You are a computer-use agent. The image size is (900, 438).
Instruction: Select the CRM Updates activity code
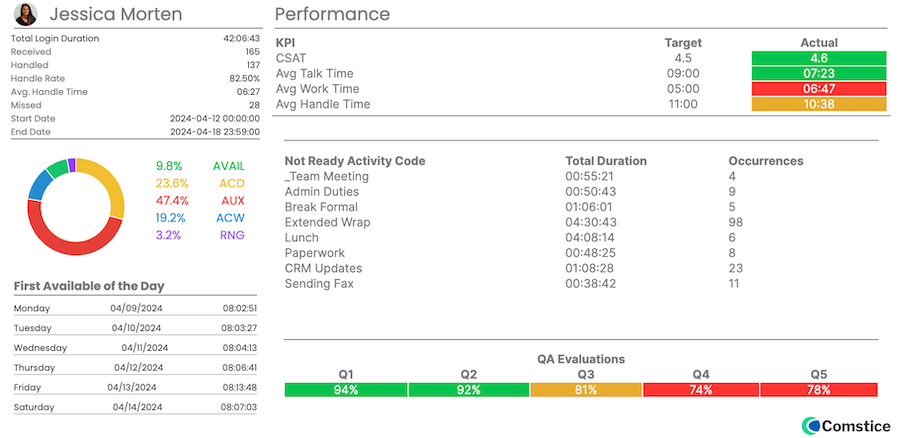click(320, 268)
